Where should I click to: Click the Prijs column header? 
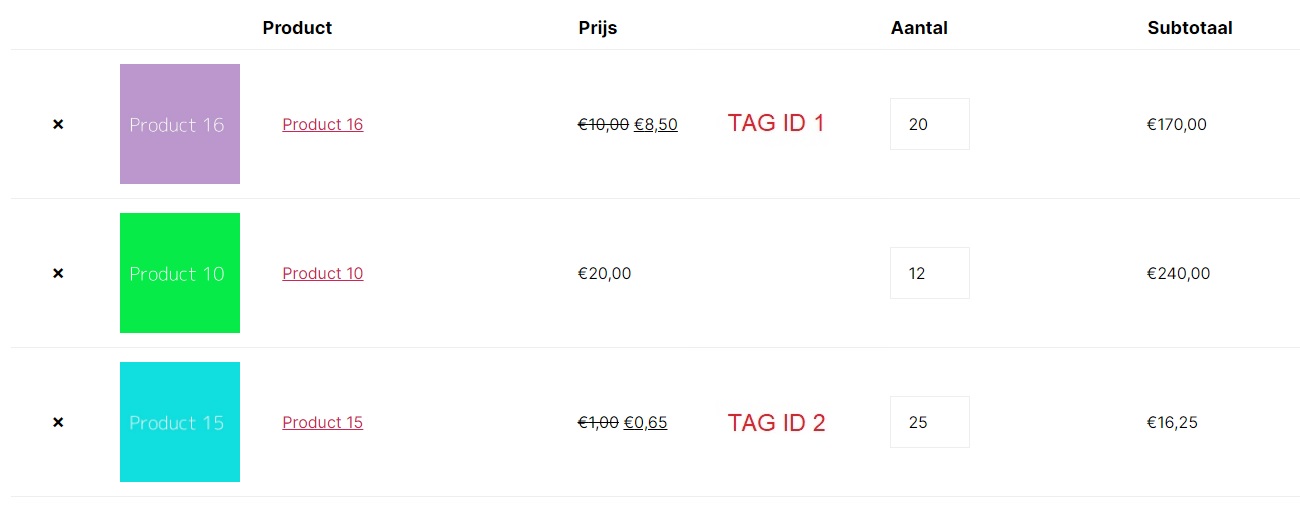[x=598, y=28]
